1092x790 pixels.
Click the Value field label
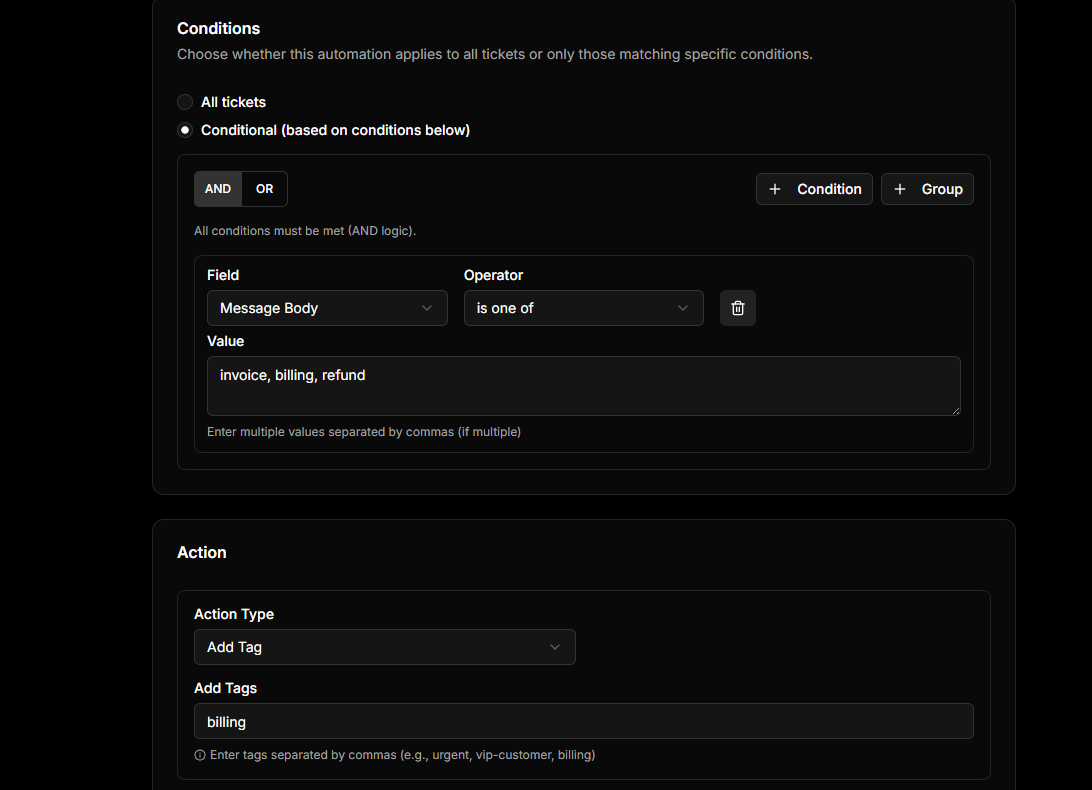coord(225,341)
